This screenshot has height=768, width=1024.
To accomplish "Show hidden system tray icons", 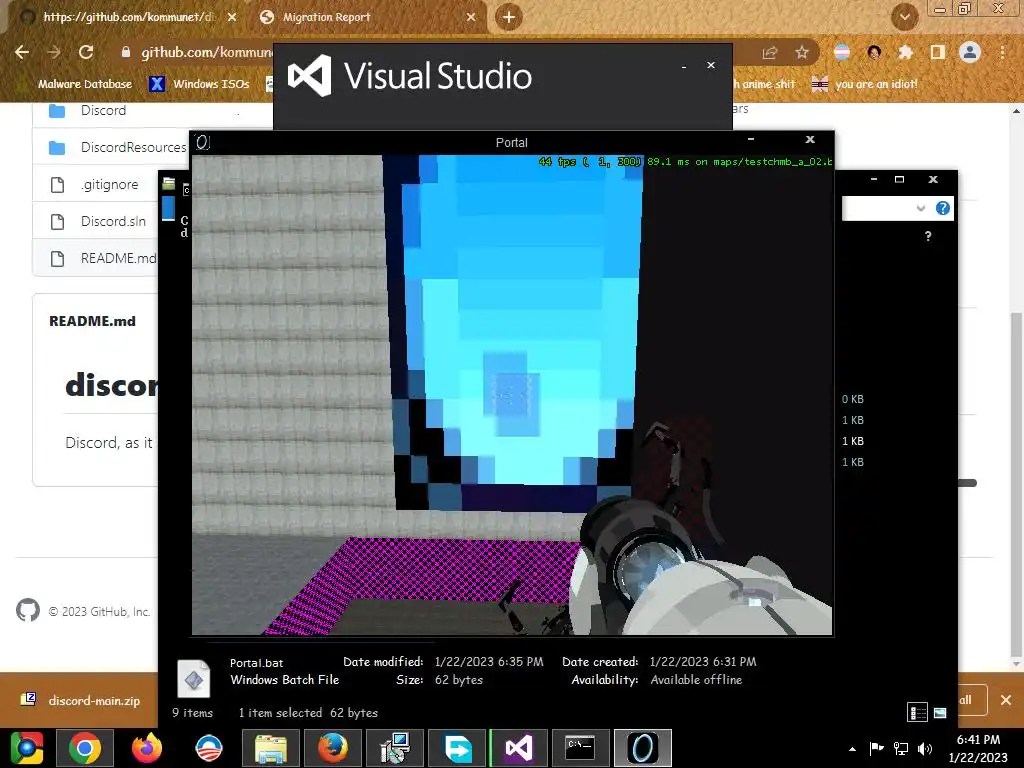I will 852,749.
